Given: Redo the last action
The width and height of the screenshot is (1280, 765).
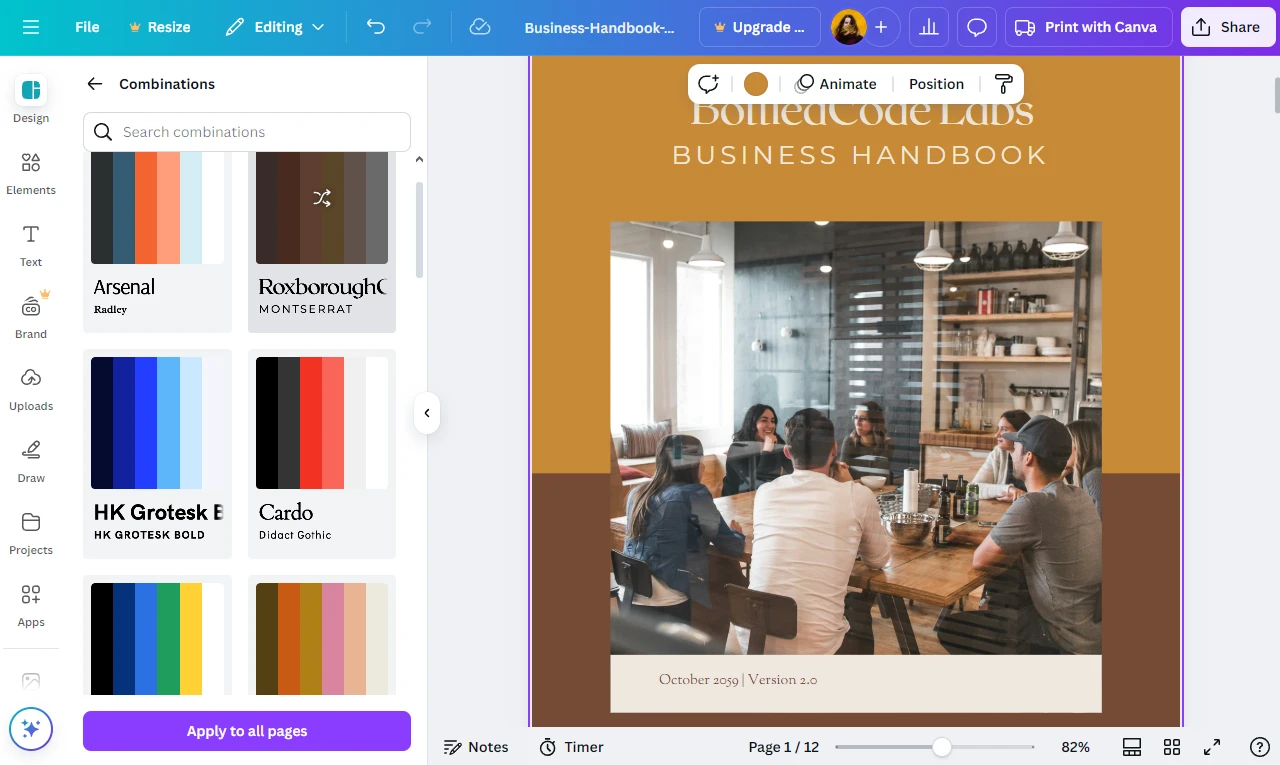Looking at the screenshot, I should coord(422,27).
